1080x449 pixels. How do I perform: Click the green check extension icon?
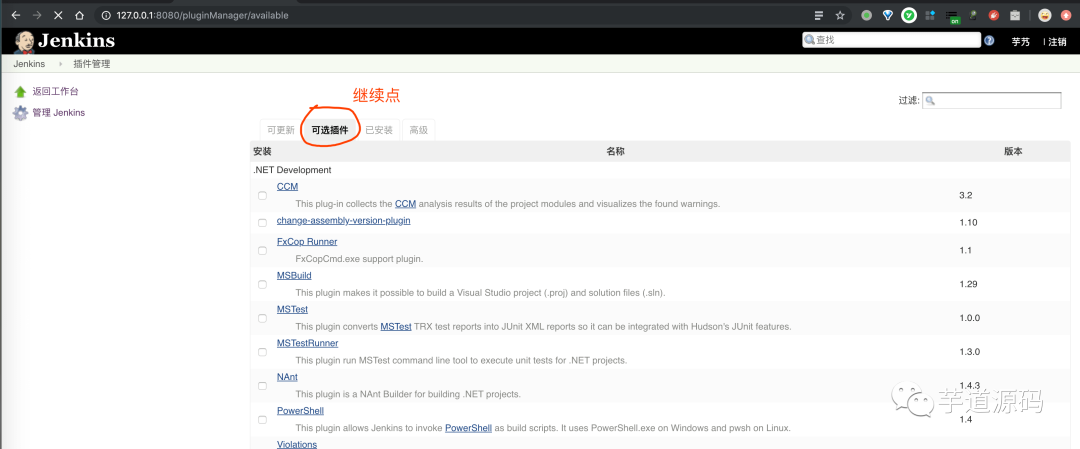pos(909,15)
